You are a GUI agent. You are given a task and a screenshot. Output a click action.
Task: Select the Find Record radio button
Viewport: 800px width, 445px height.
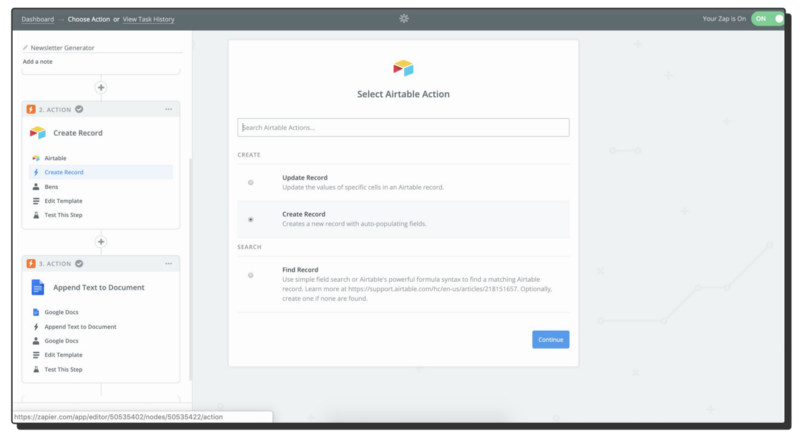pyautogui.click(x=251, y=276)
